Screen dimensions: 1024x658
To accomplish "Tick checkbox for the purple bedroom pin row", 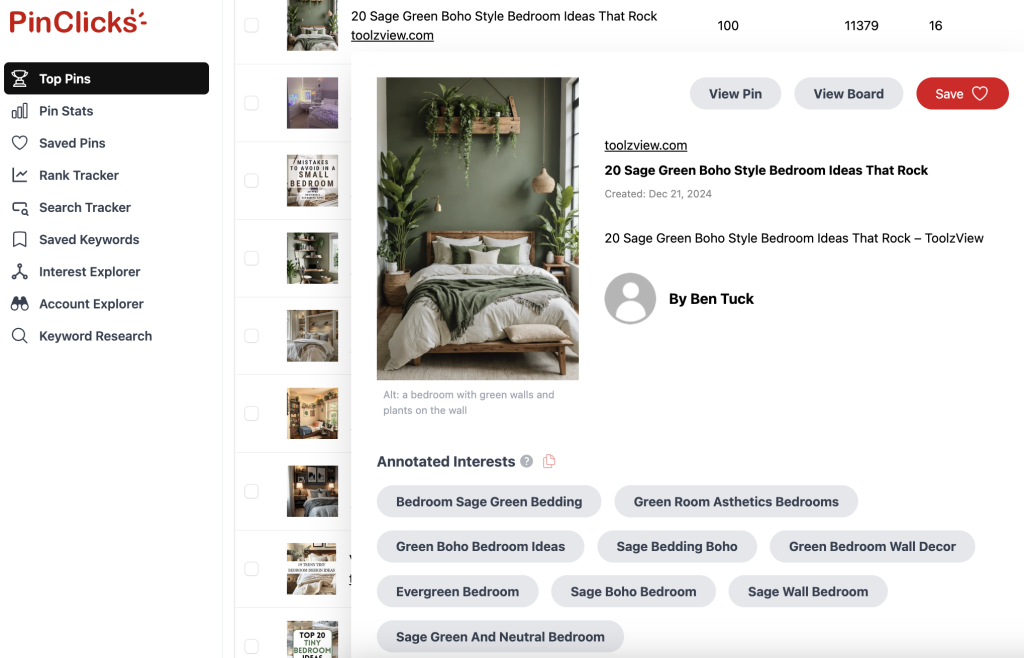I will coord(251,103).
